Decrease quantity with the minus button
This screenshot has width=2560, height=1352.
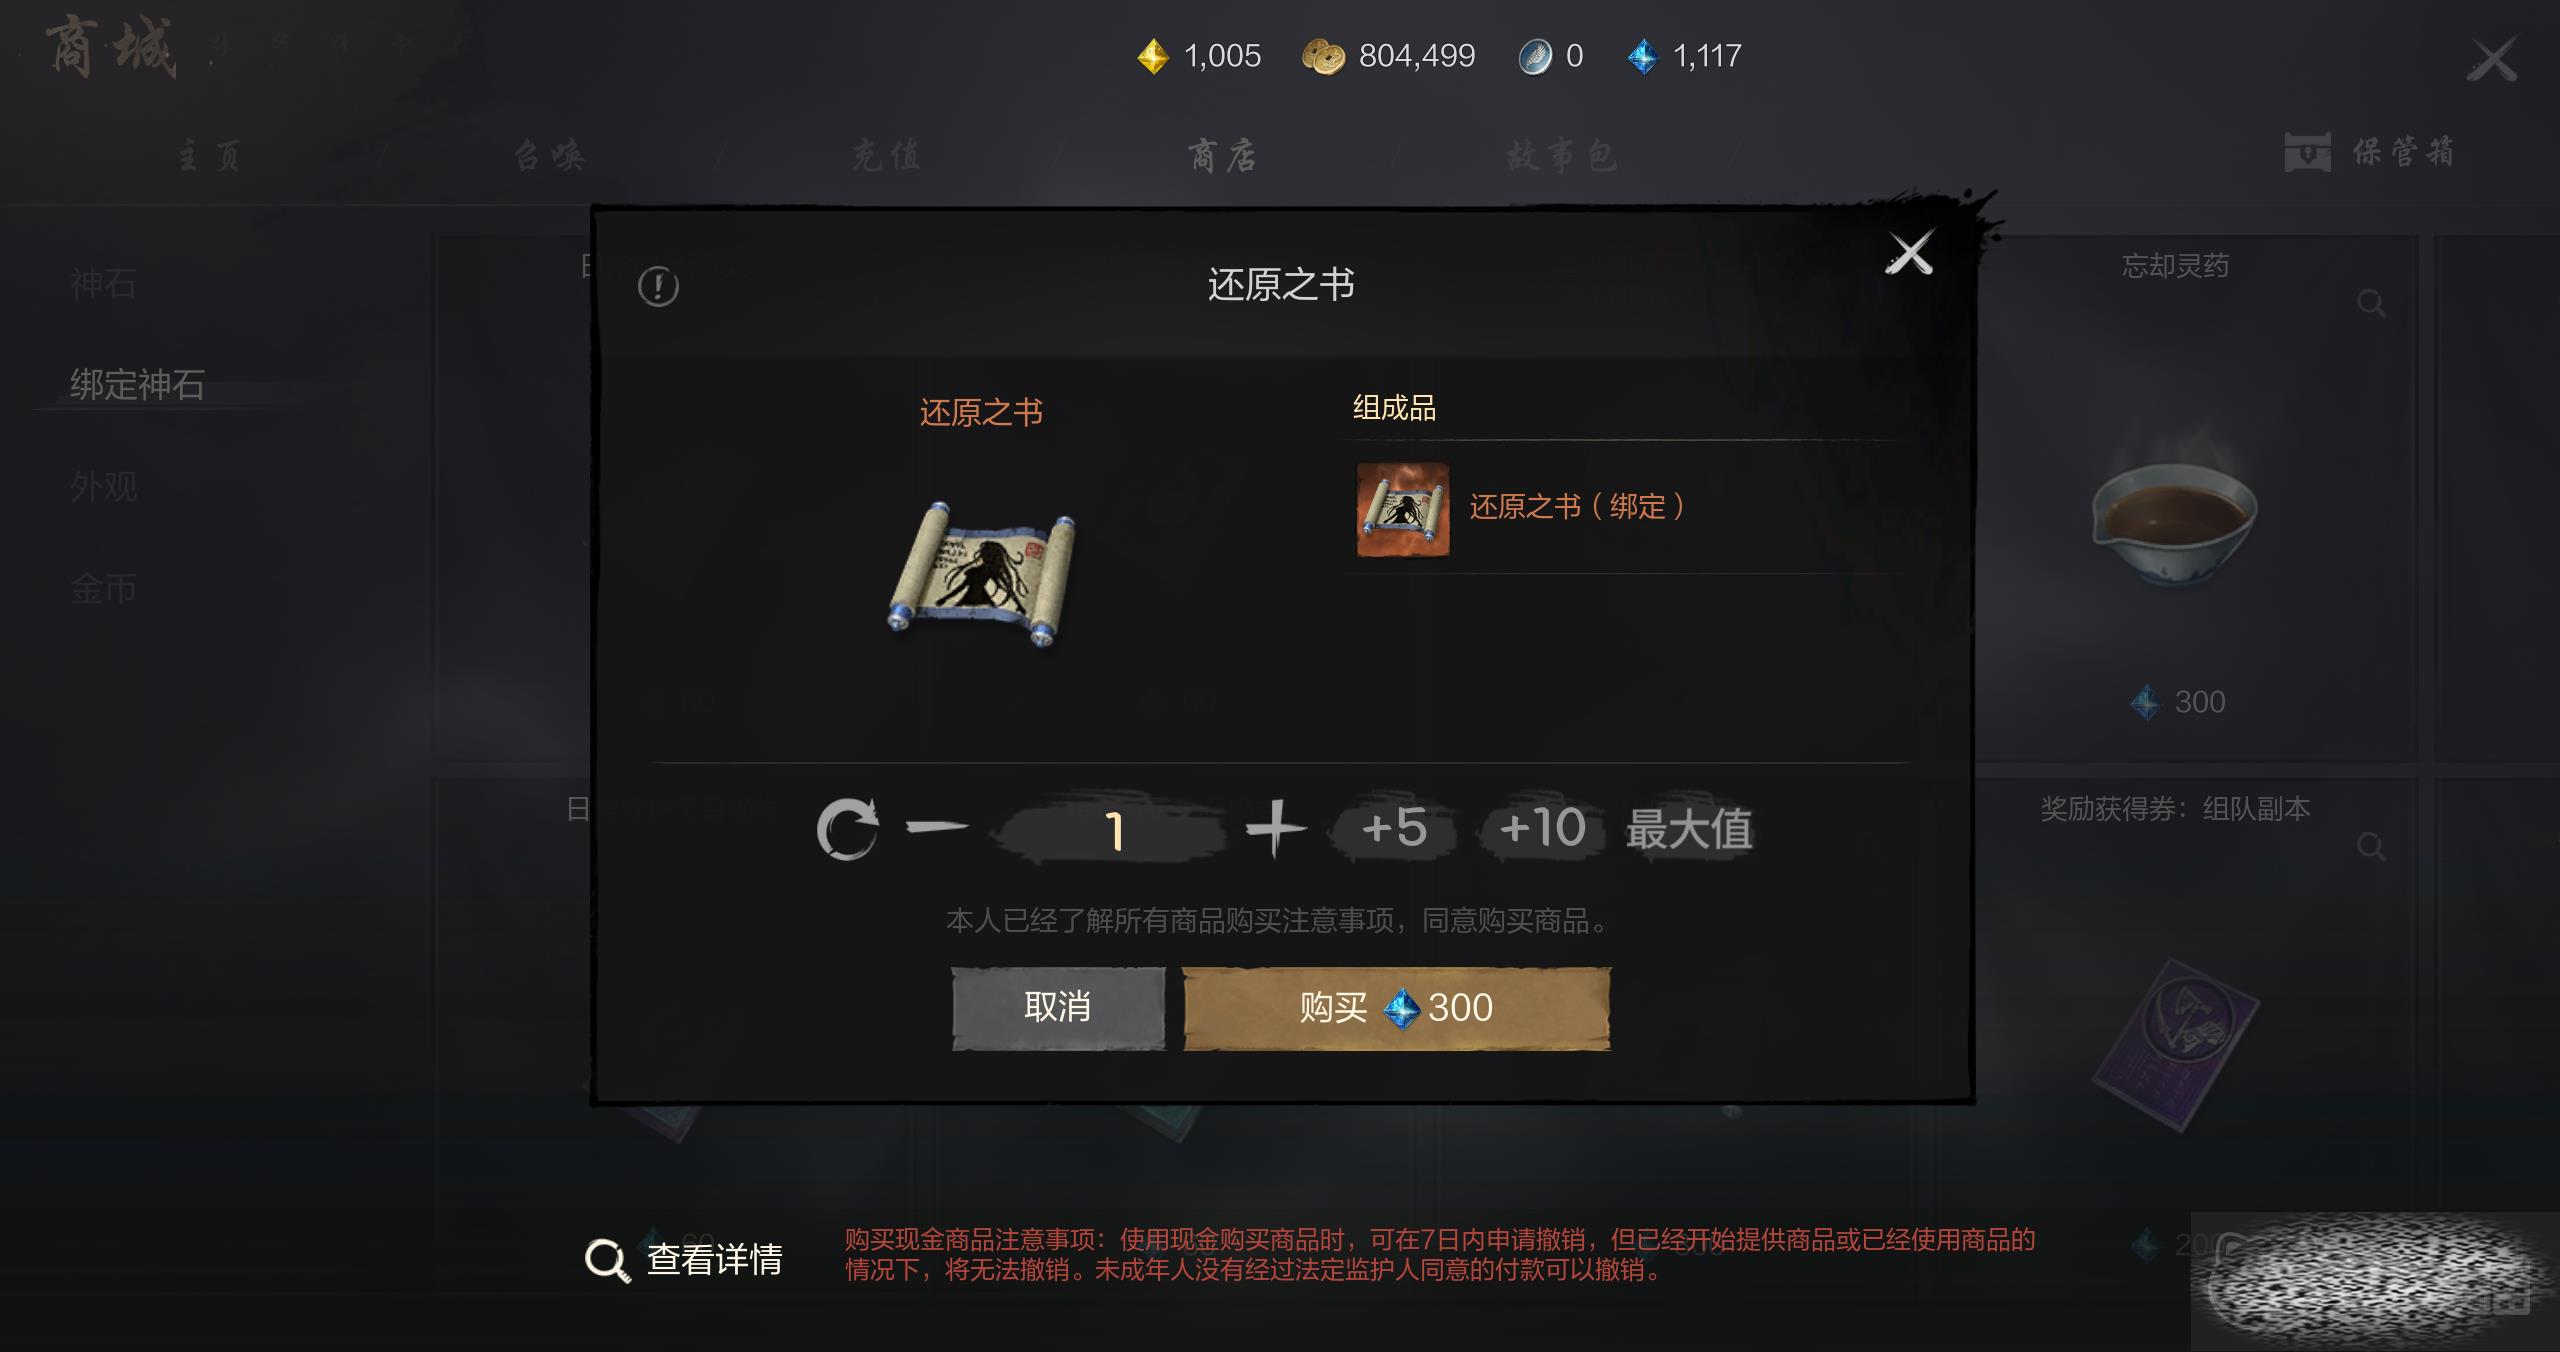point(937,827)
